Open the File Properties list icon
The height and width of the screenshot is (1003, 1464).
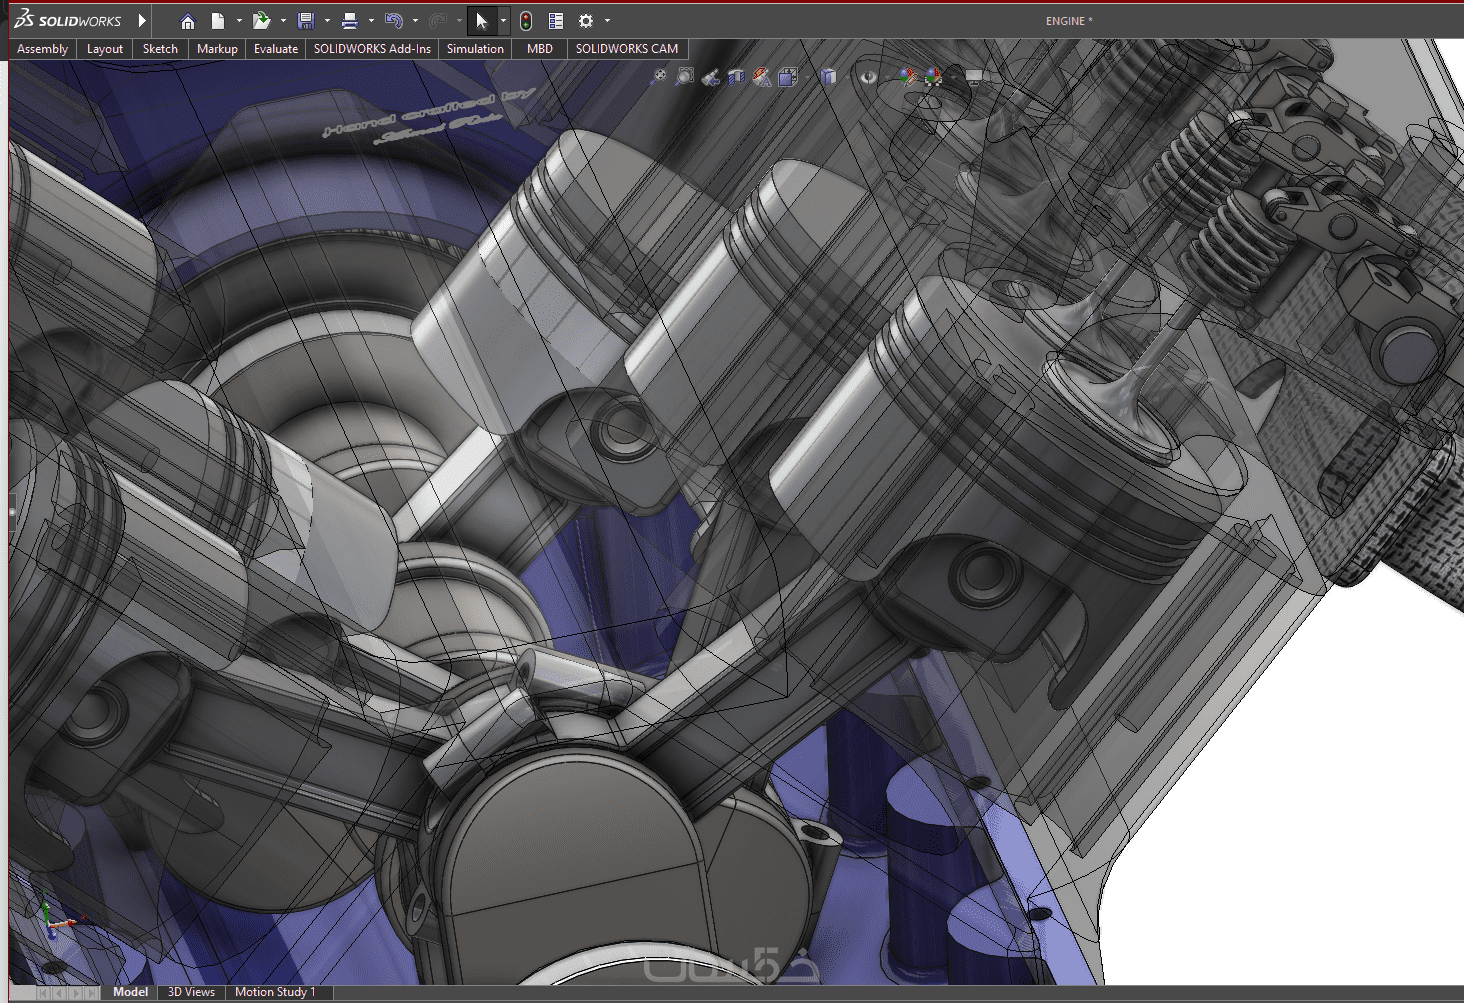coord(556,21)
